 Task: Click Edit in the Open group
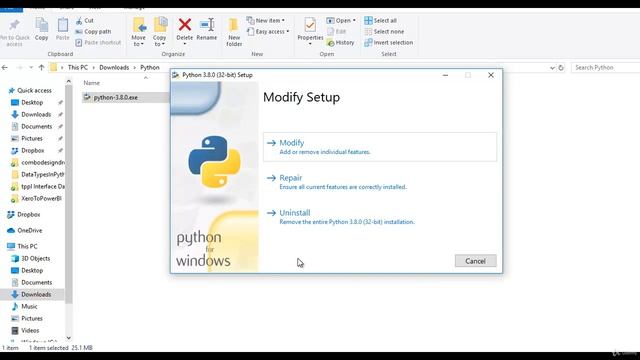tap(336, 31)
